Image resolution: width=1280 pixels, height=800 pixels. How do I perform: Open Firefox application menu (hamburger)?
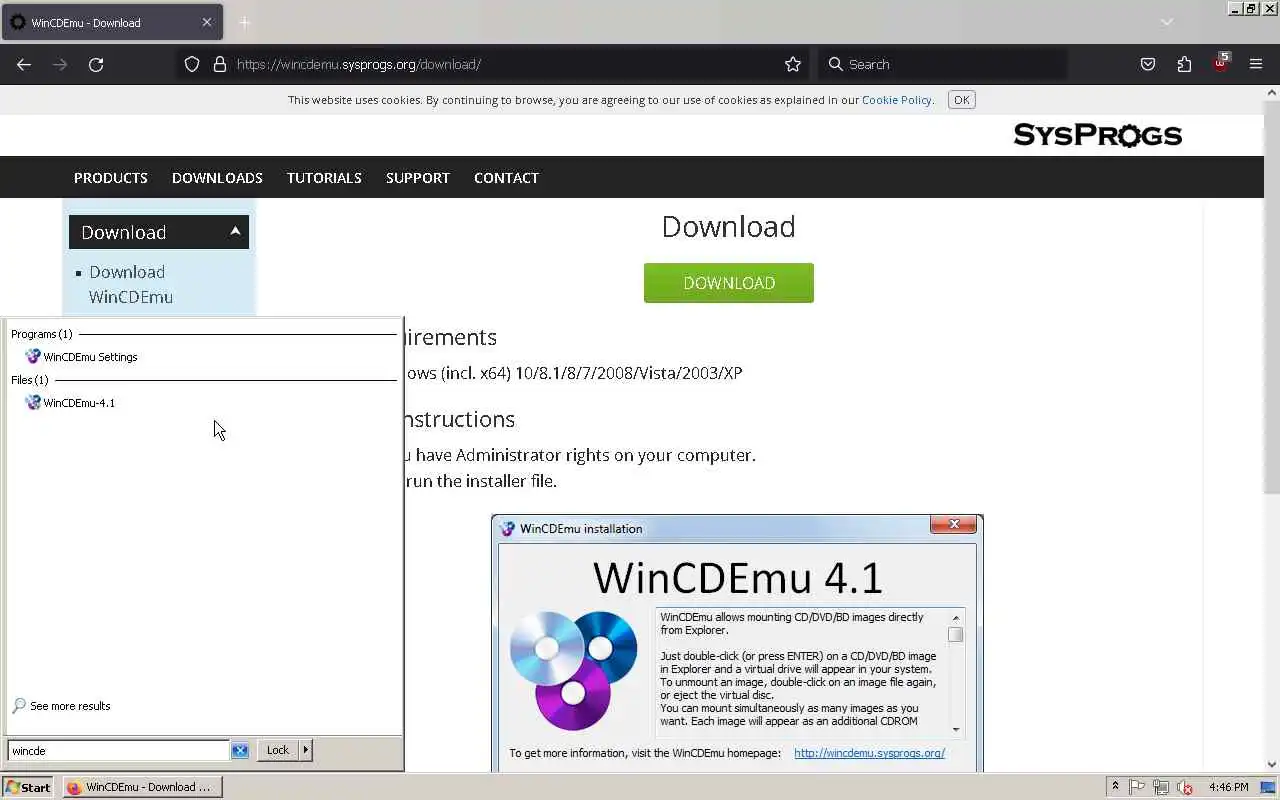point(1256,64)
